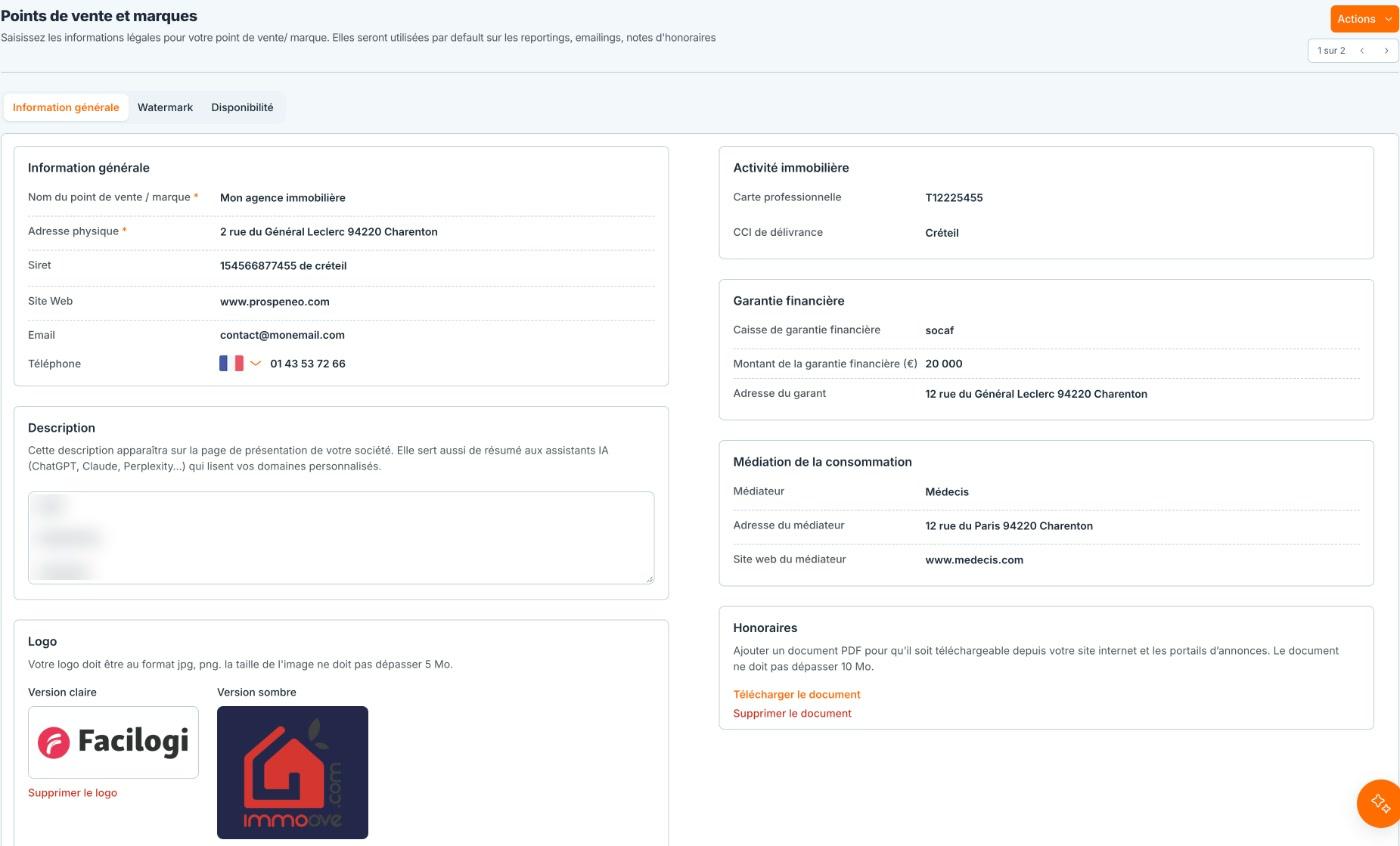Click the Facilogi light logo thumbnail
The image size is (1400, 846).
113,742
